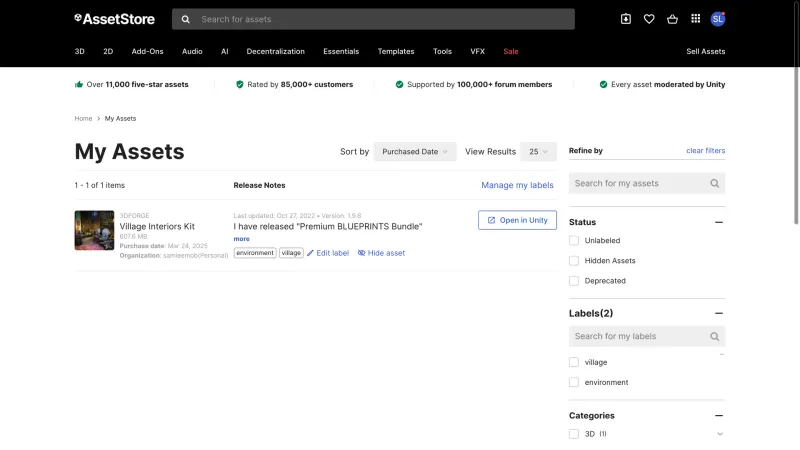Image resolution: width=800 pixels, height=450 pixels.
Task: Open the Templates menu
Action: [x=396, y=52]
